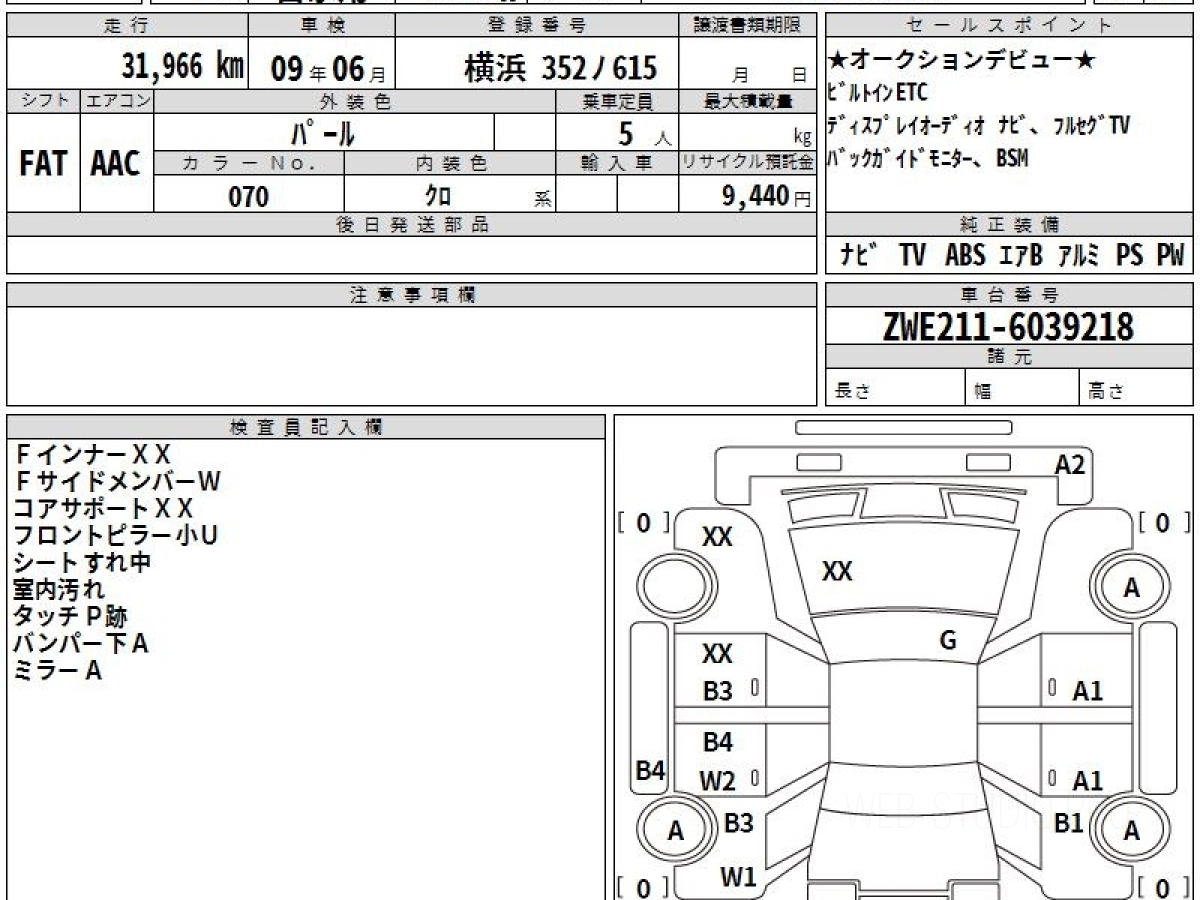
Task: Select the パール exterior color cell
Action: pyautogui.click(x=323, y=132)
